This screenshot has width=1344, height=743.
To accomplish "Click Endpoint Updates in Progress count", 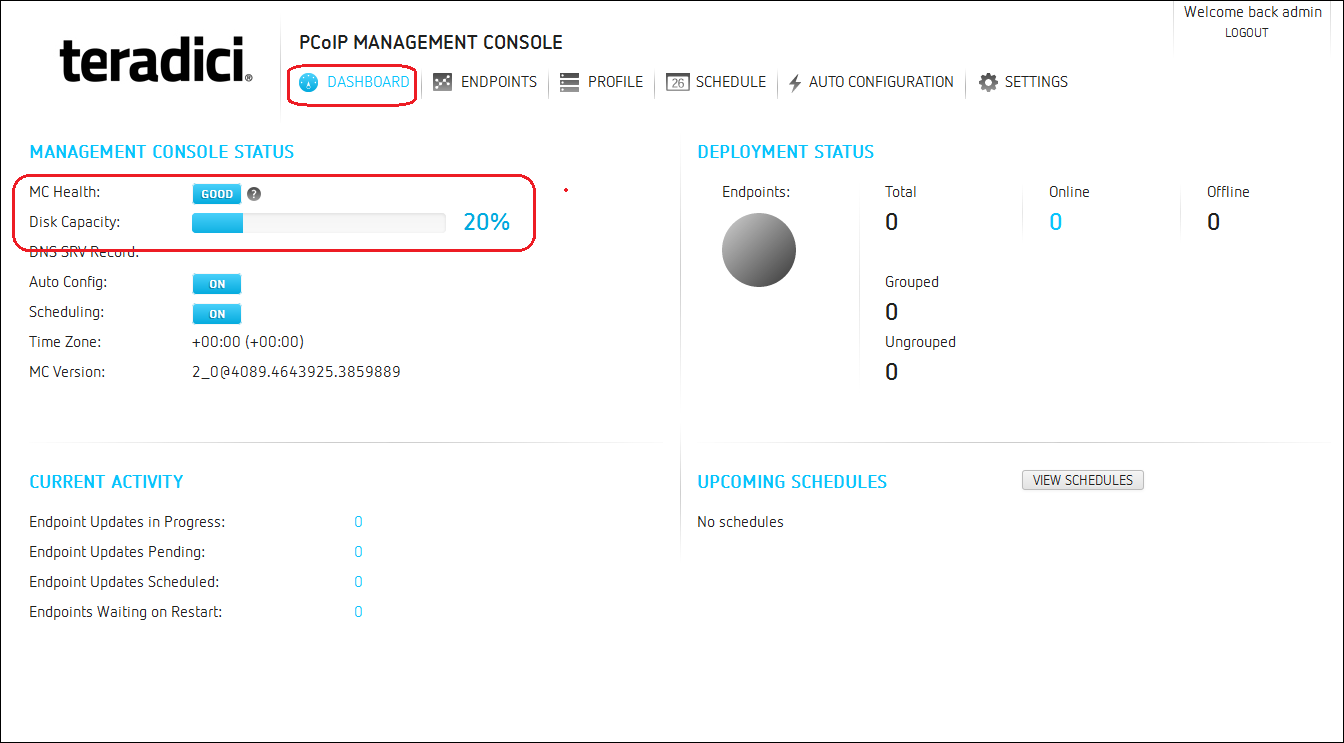I will tap(358, 522).
